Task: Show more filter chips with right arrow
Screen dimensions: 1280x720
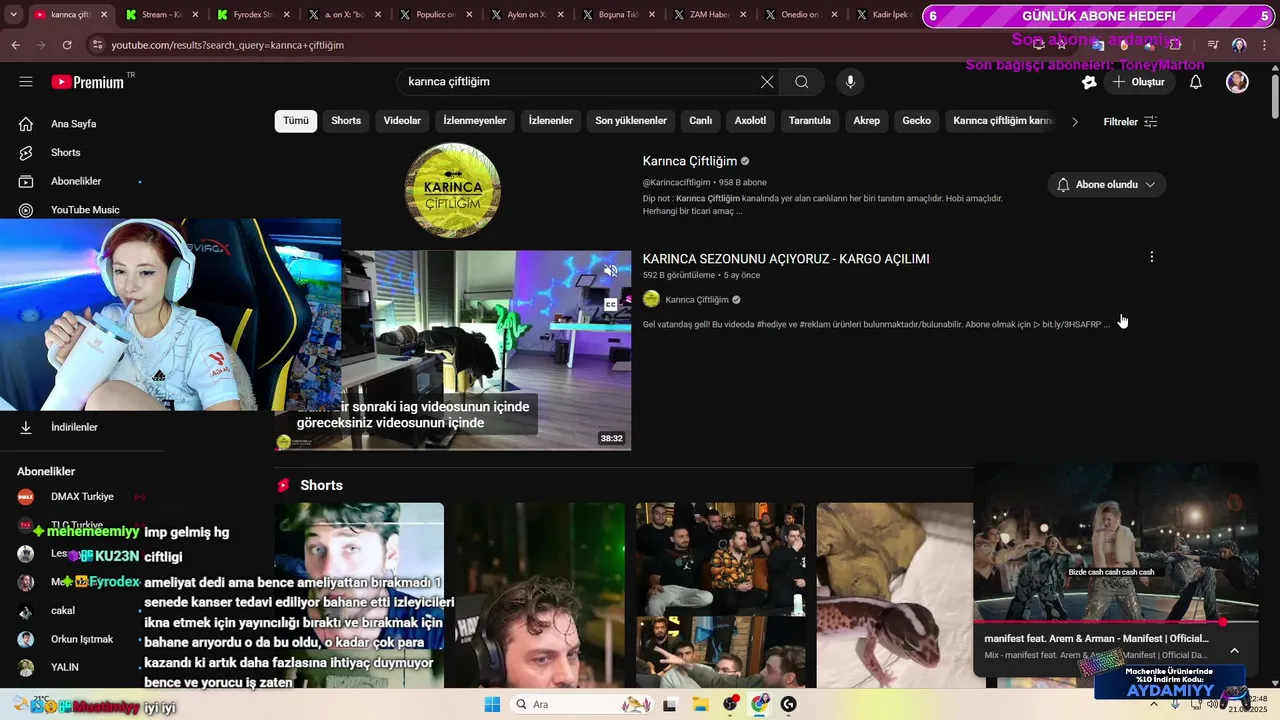Action: pyautogui.click(x=1075, y=121)
